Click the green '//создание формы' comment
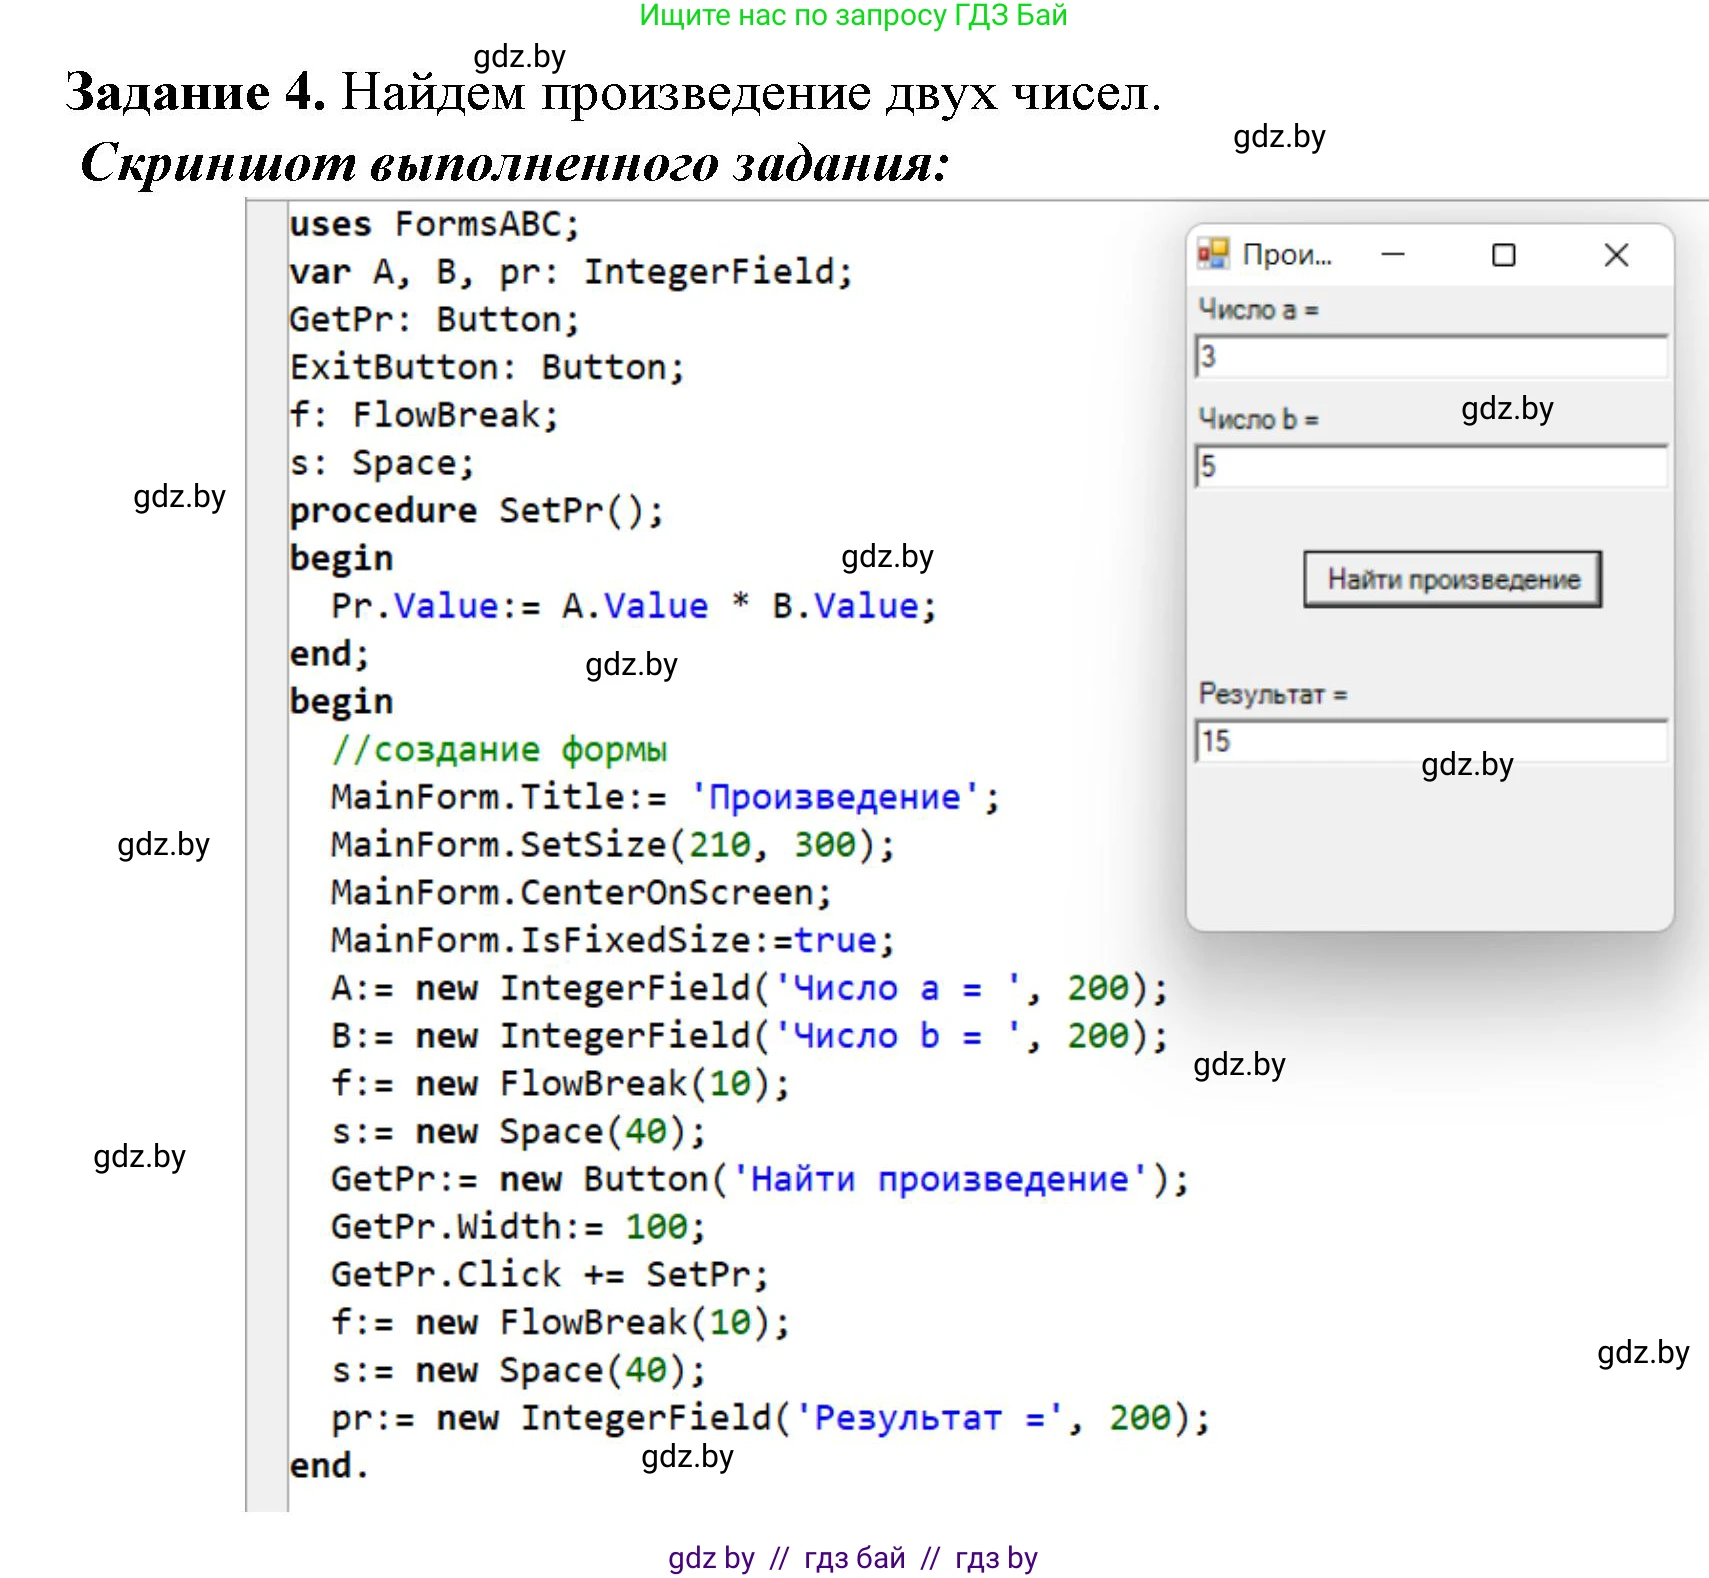 click(499, 750)
